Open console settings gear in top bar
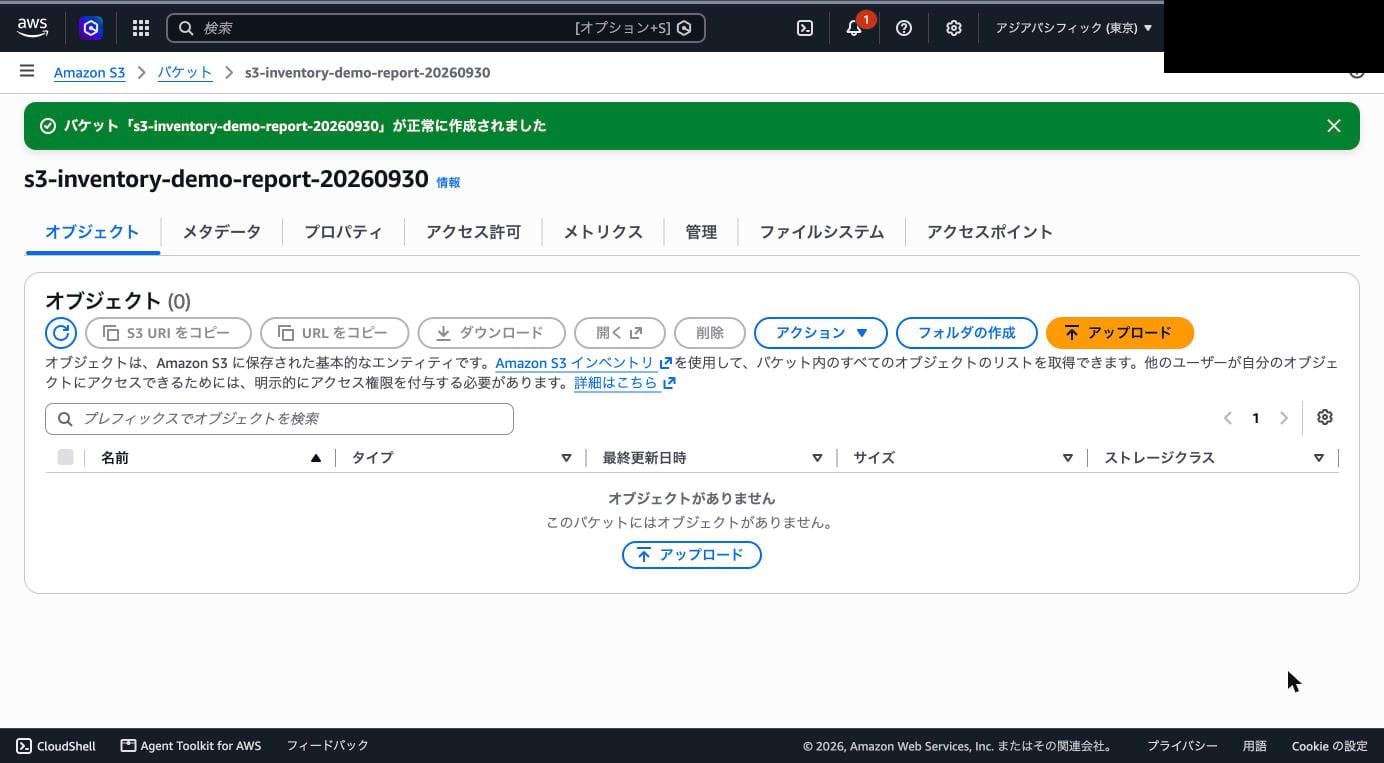The height and width of the screenshot is (763, 1384). [954, 28]
